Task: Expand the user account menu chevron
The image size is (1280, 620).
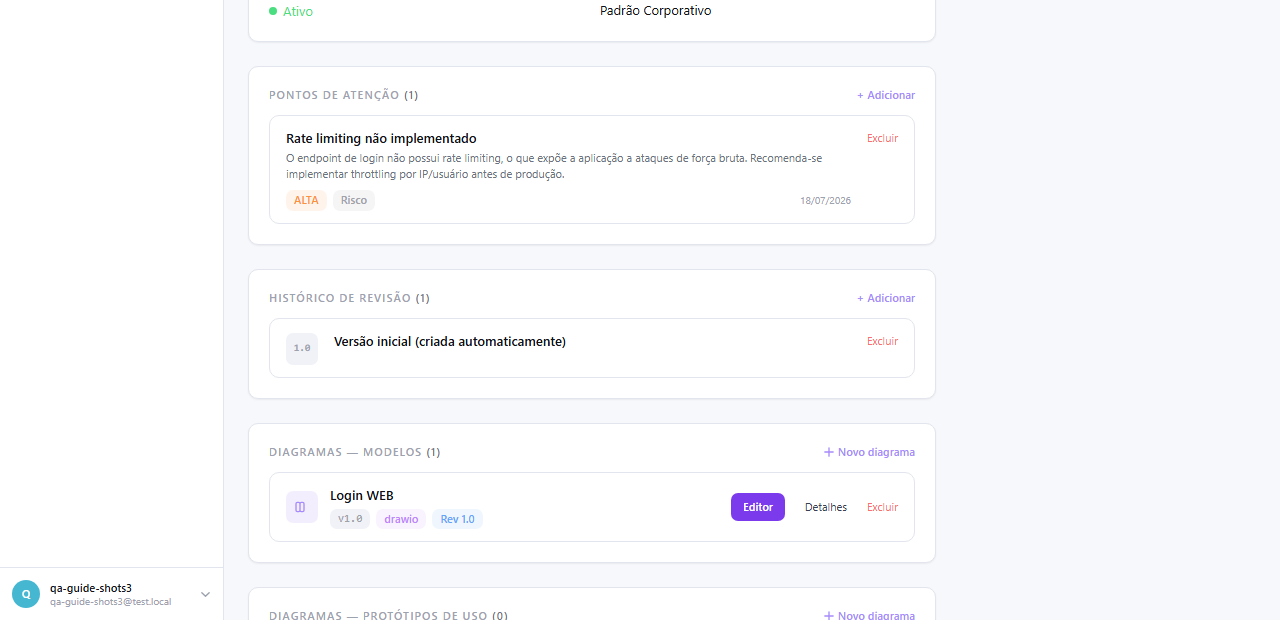Action: point(205,594)
